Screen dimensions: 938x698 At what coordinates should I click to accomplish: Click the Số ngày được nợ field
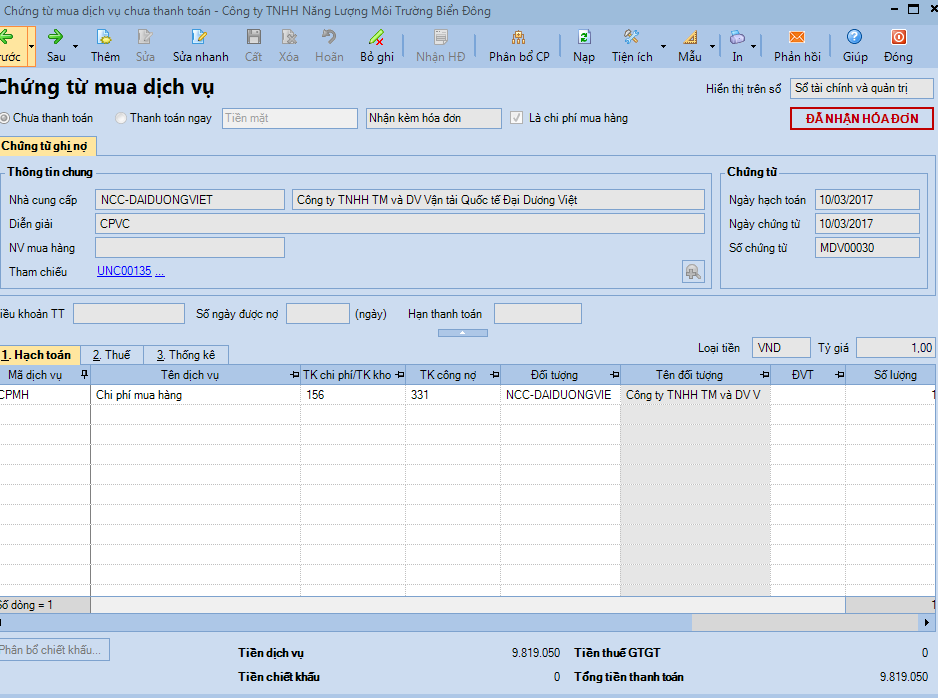(x=318, y=313)
